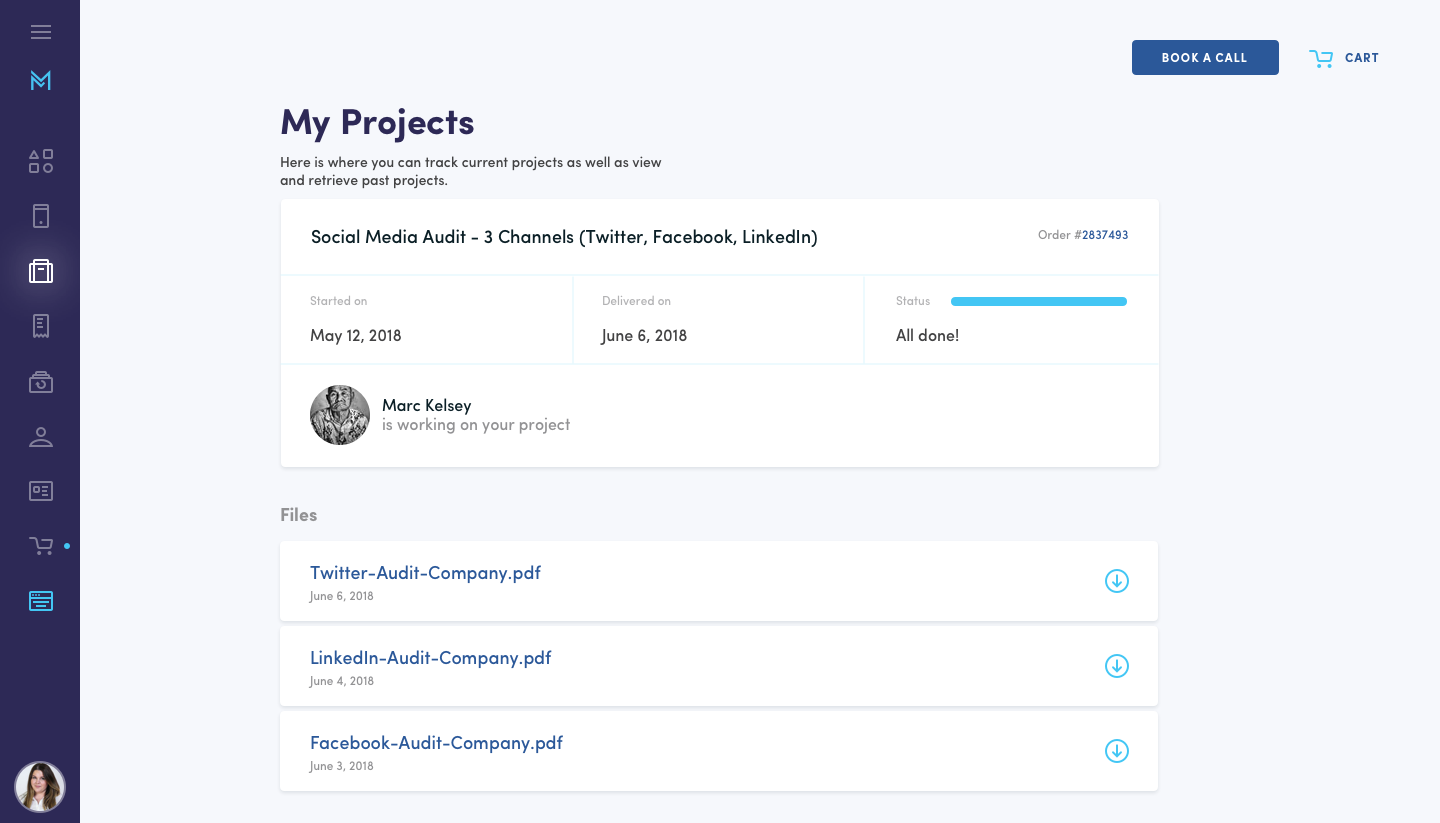Open the shapes dashboard icon in sidebar
The image size is (1440, 823).
pos(41,161)
